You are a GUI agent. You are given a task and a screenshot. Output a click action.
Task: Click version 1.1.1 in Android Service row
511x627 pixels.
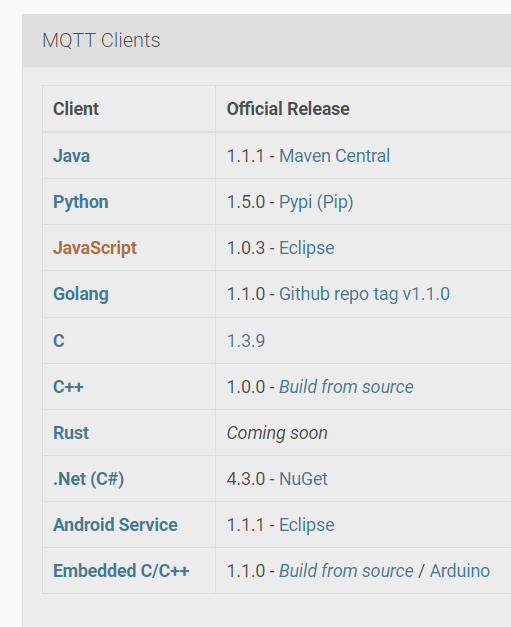[246, 525]
